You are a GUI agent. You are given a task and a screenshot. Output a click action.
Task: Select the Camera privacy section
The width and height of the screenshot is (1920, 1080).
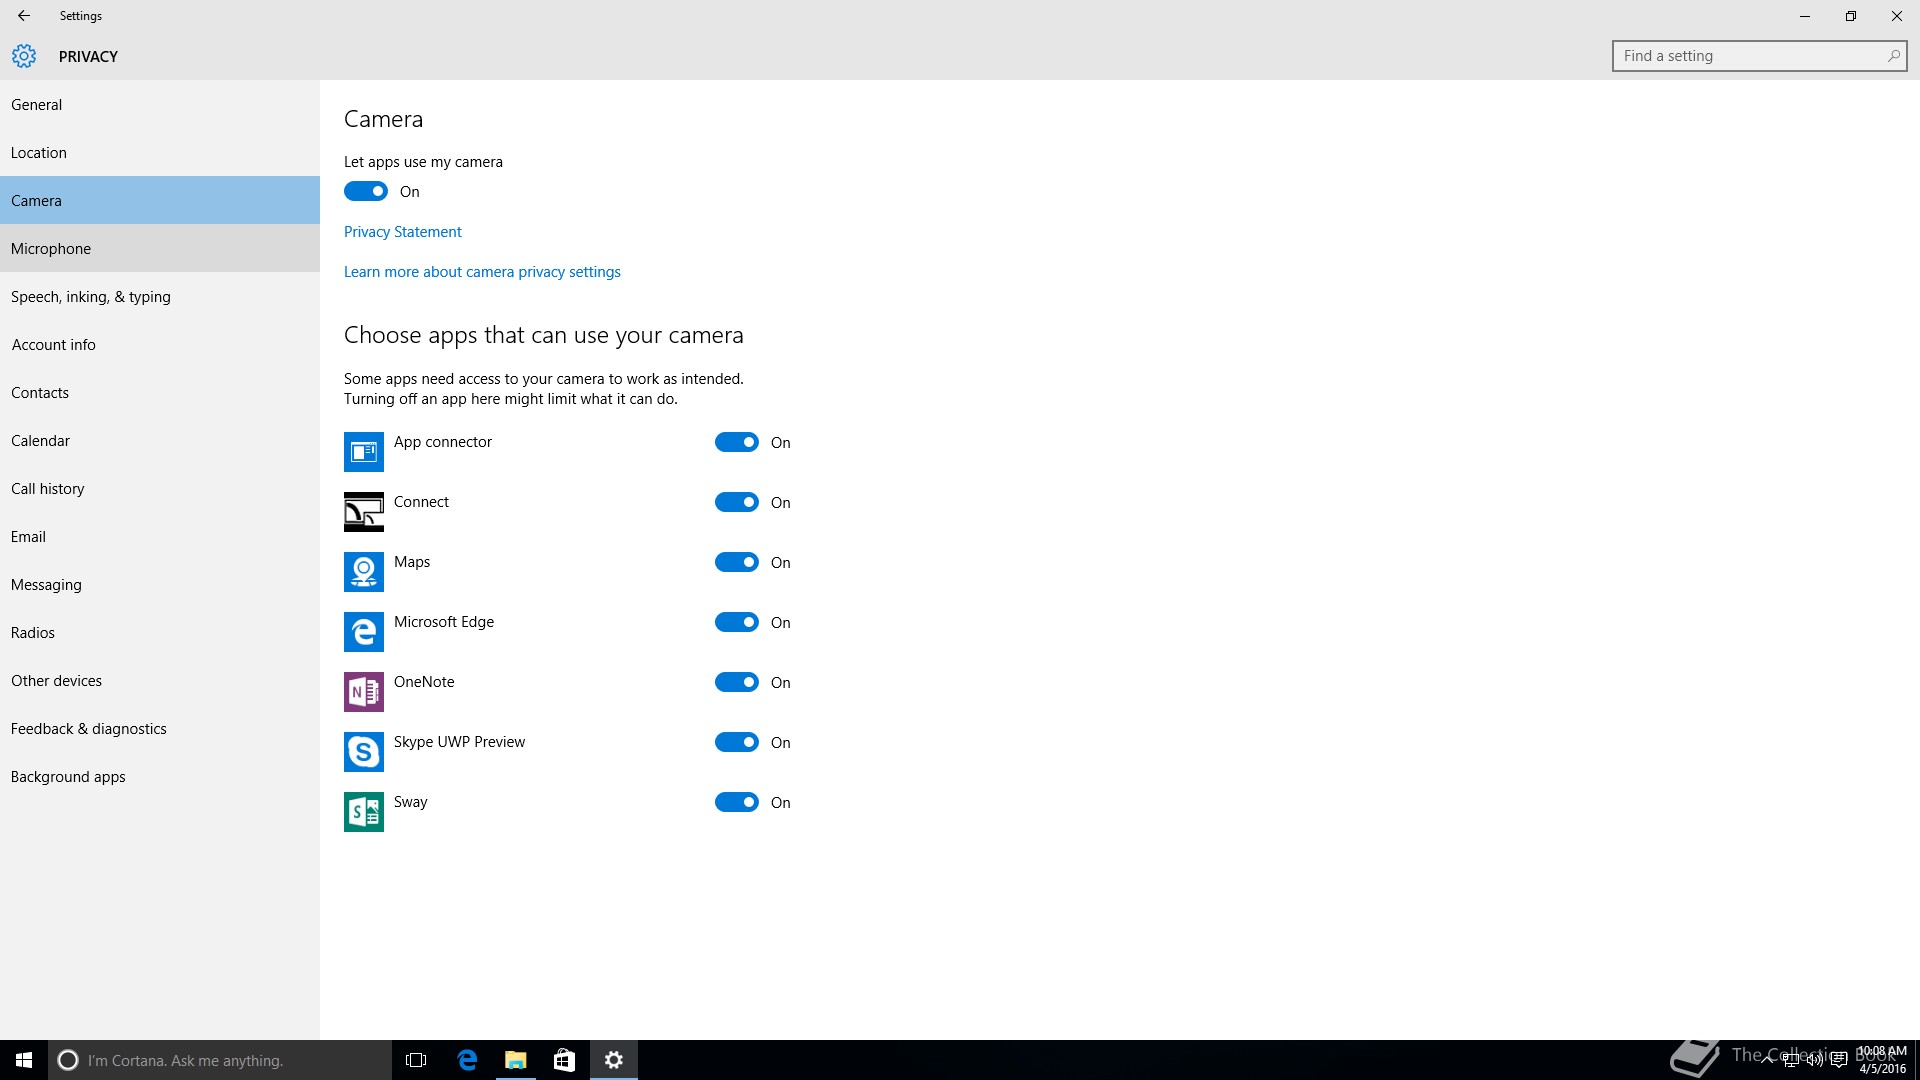coord(160,200)
